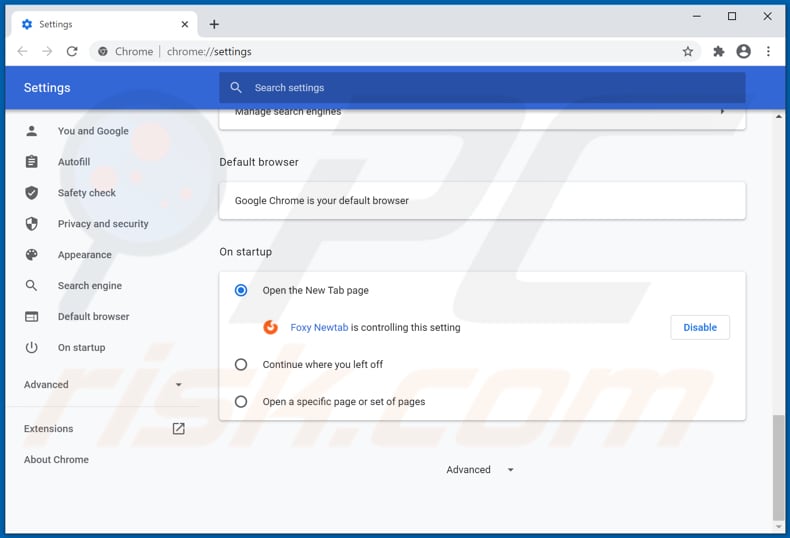
Task: Expand Advanced settings at page bottom
Action: (480, 469)
